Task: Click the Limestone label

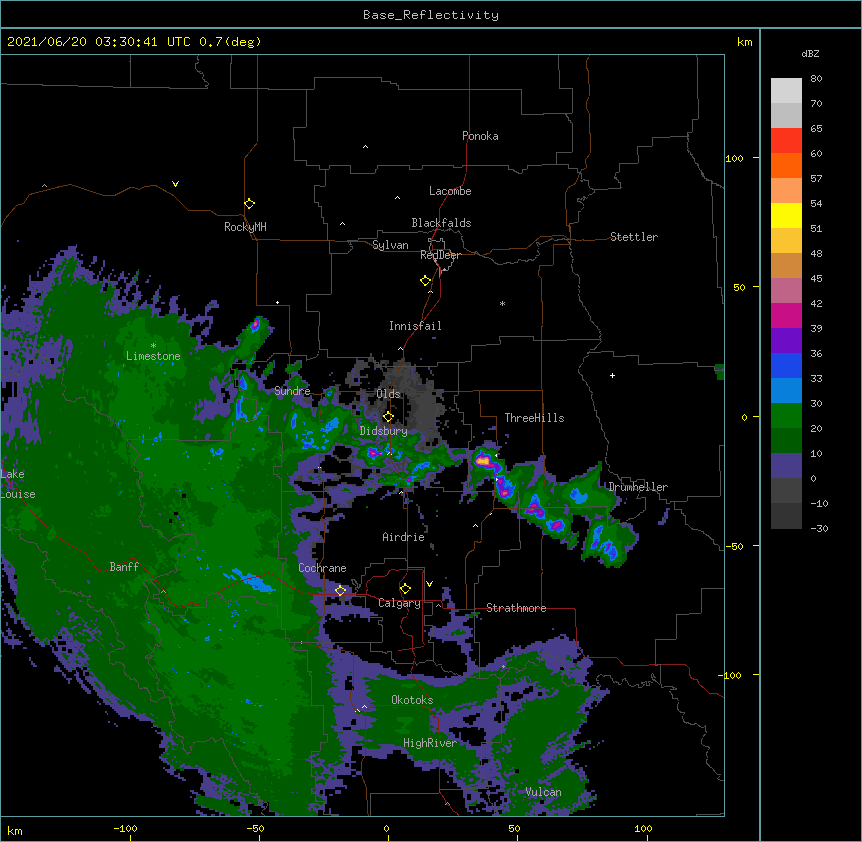Action: tap(153, 356)
